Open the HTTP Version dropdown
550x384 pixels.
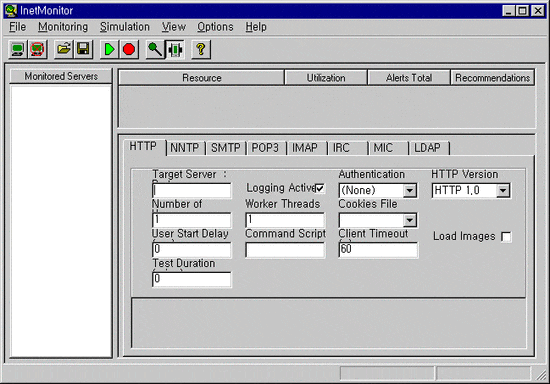[x=503, y=191]
